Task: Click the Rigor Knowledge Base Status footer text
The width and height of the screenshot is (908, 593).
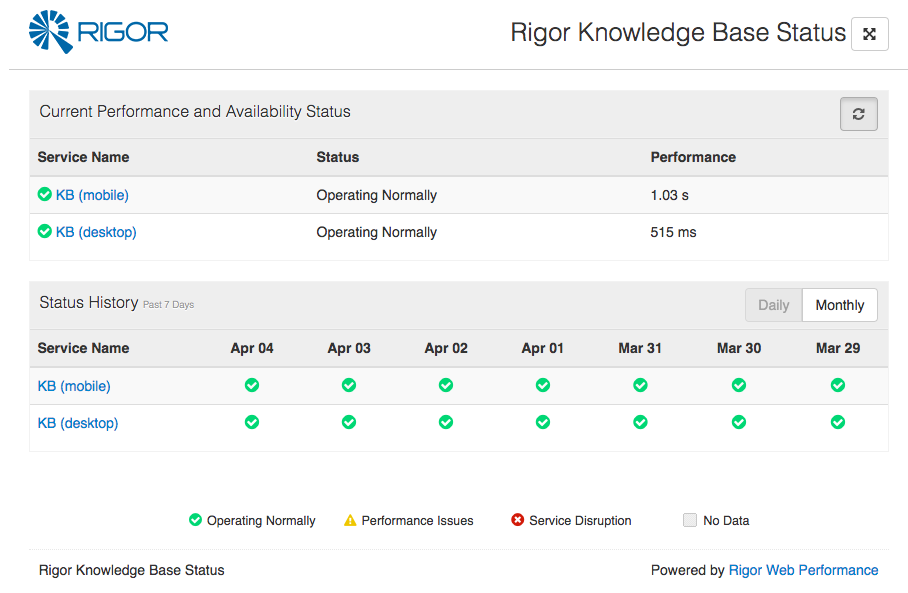Action: tap(131, 570)
